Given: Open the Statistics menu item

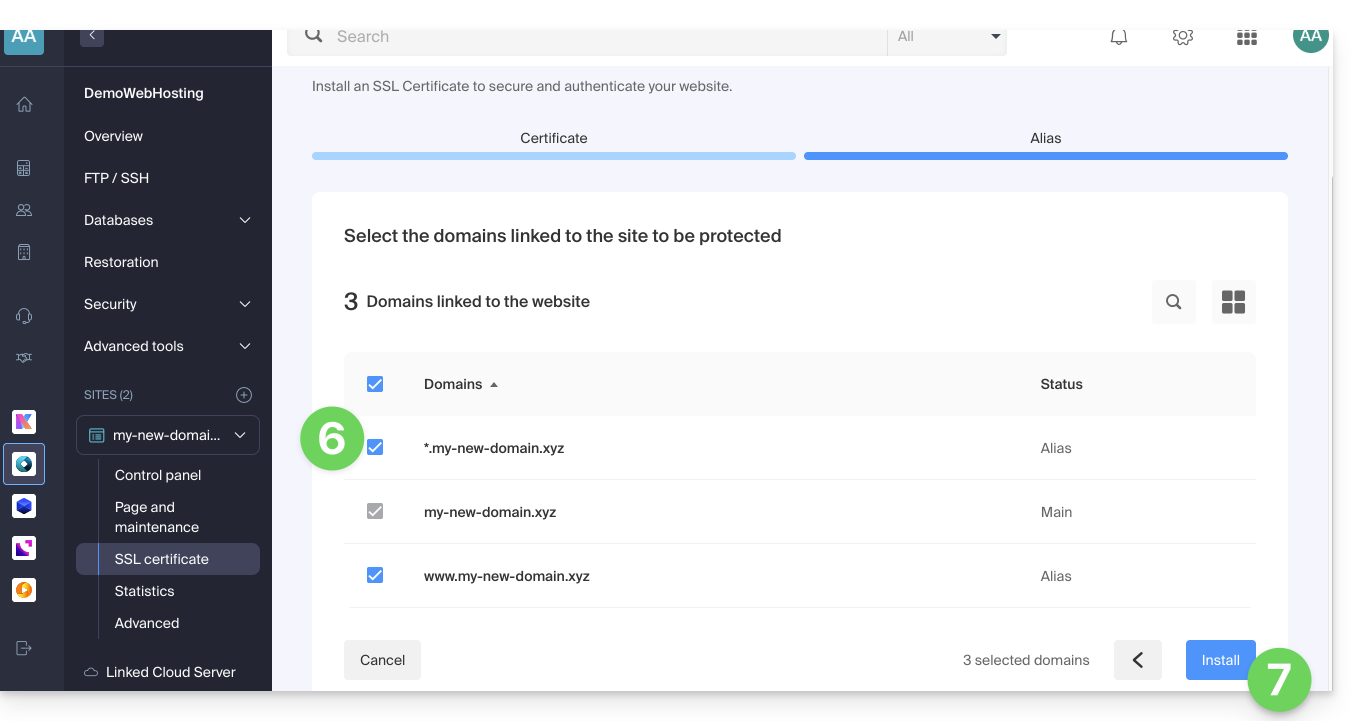Looking at the screenshot, I should pyautogui.click(x=145, y=591).
